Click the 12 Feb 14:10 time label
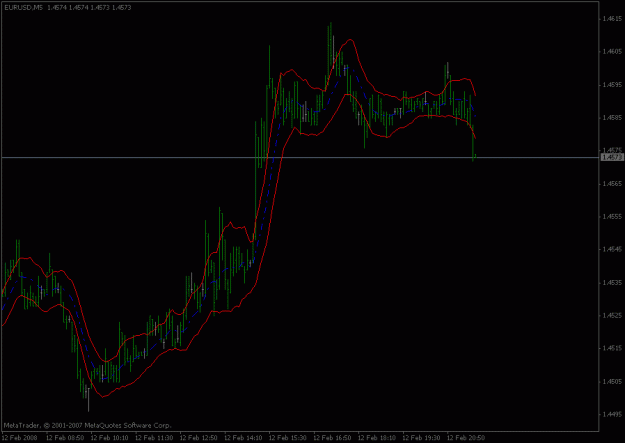Viewport: 625px width, 443px height. tap(244, 438)
